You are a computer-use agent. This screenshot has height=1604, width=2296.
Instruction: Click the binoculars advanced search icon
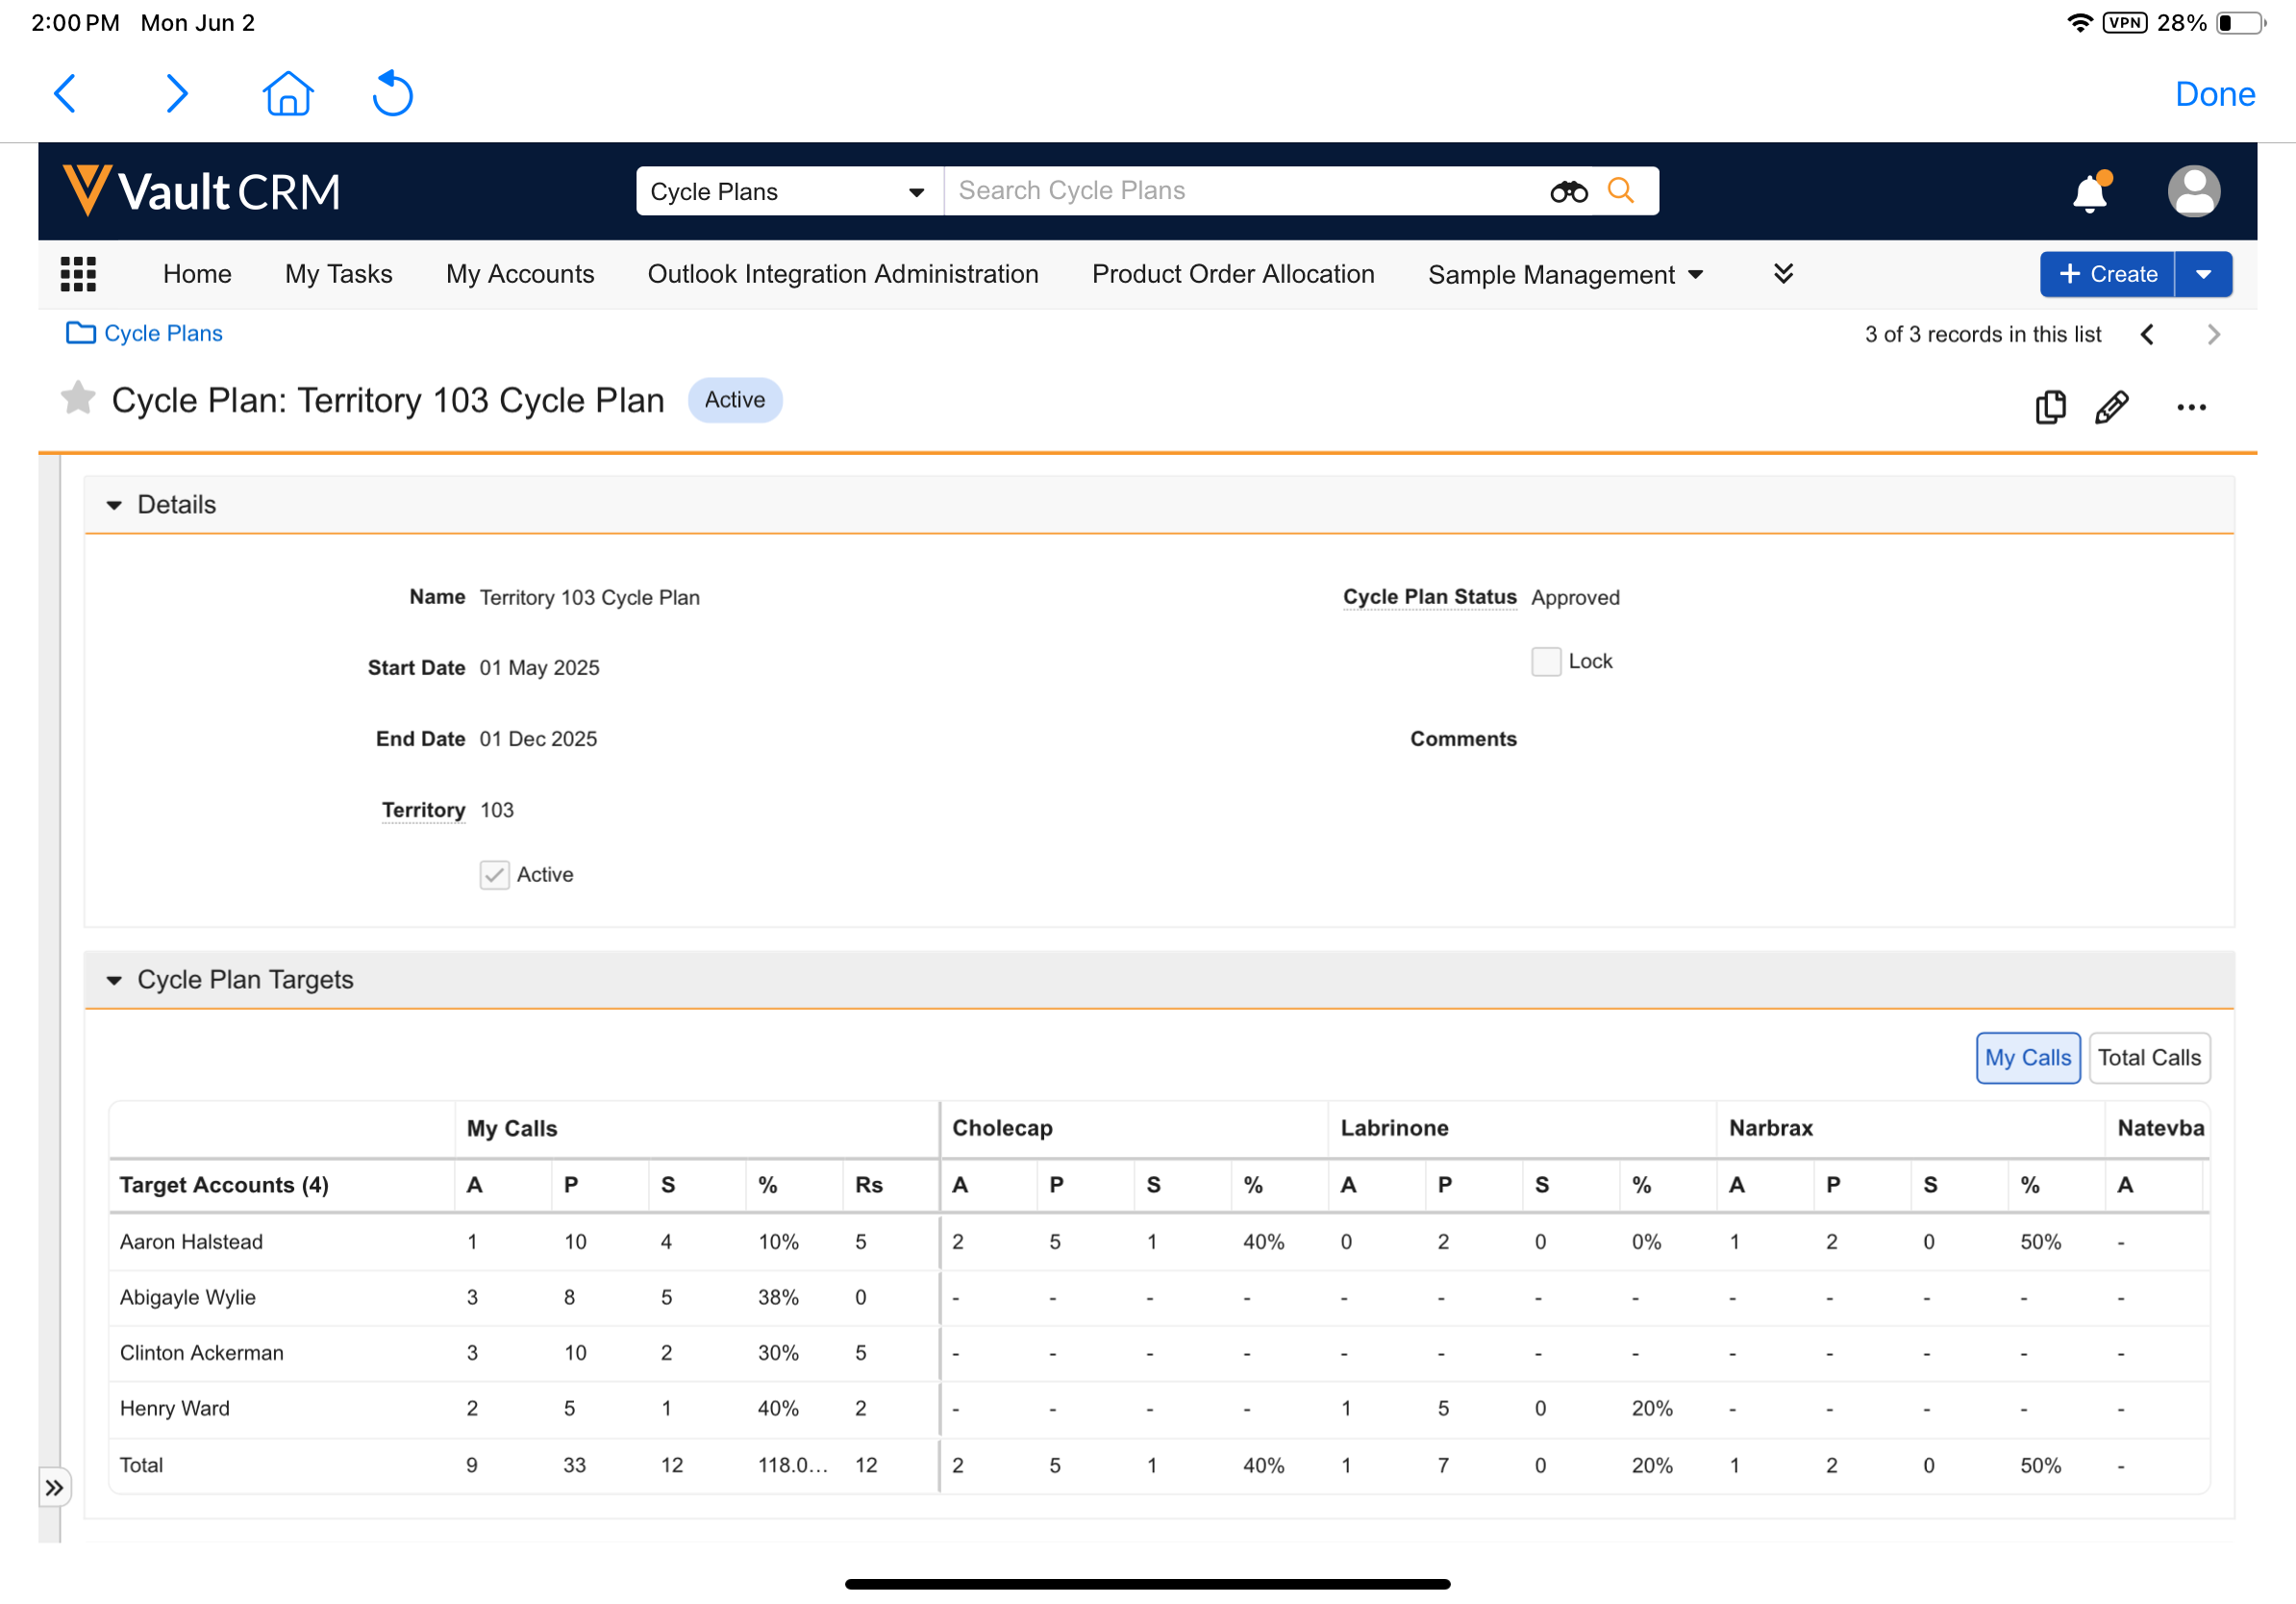(x=1568, y=191)
